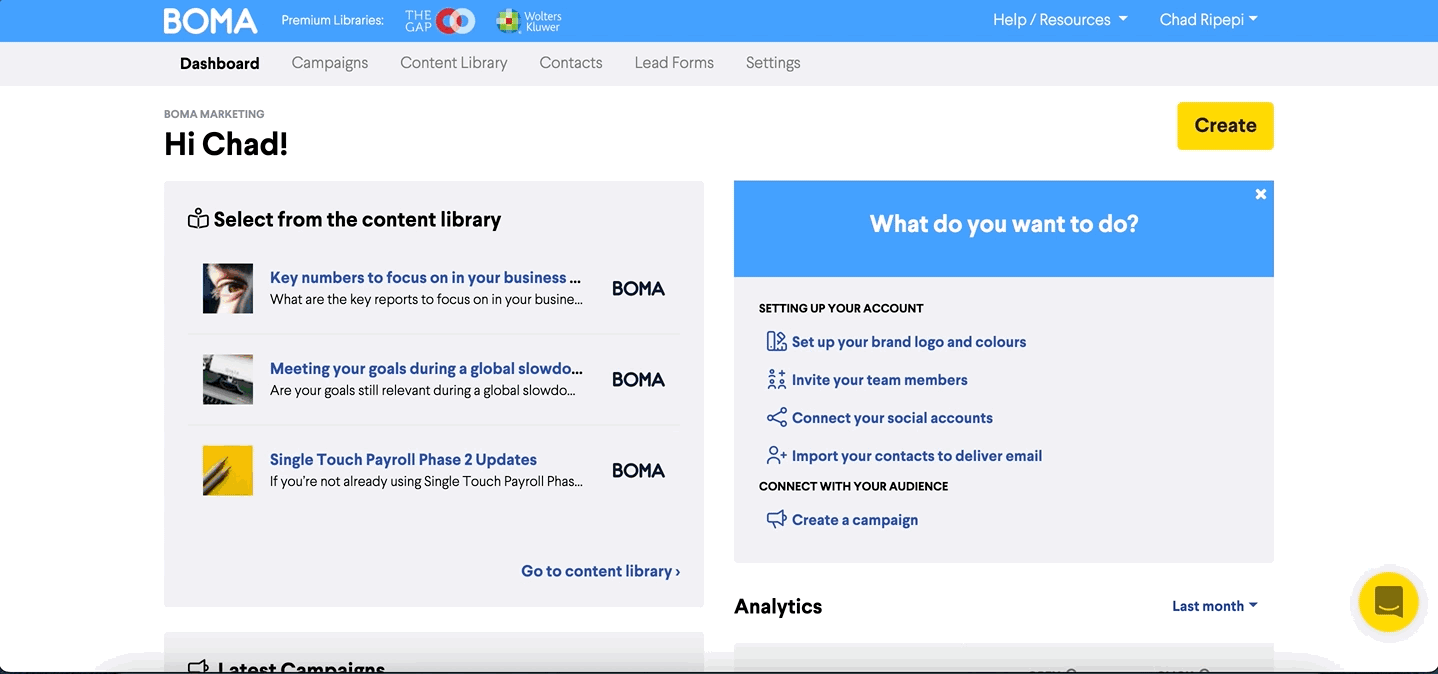
Task: Click the BOMA logo in header
Action: [x=210, y=20]
